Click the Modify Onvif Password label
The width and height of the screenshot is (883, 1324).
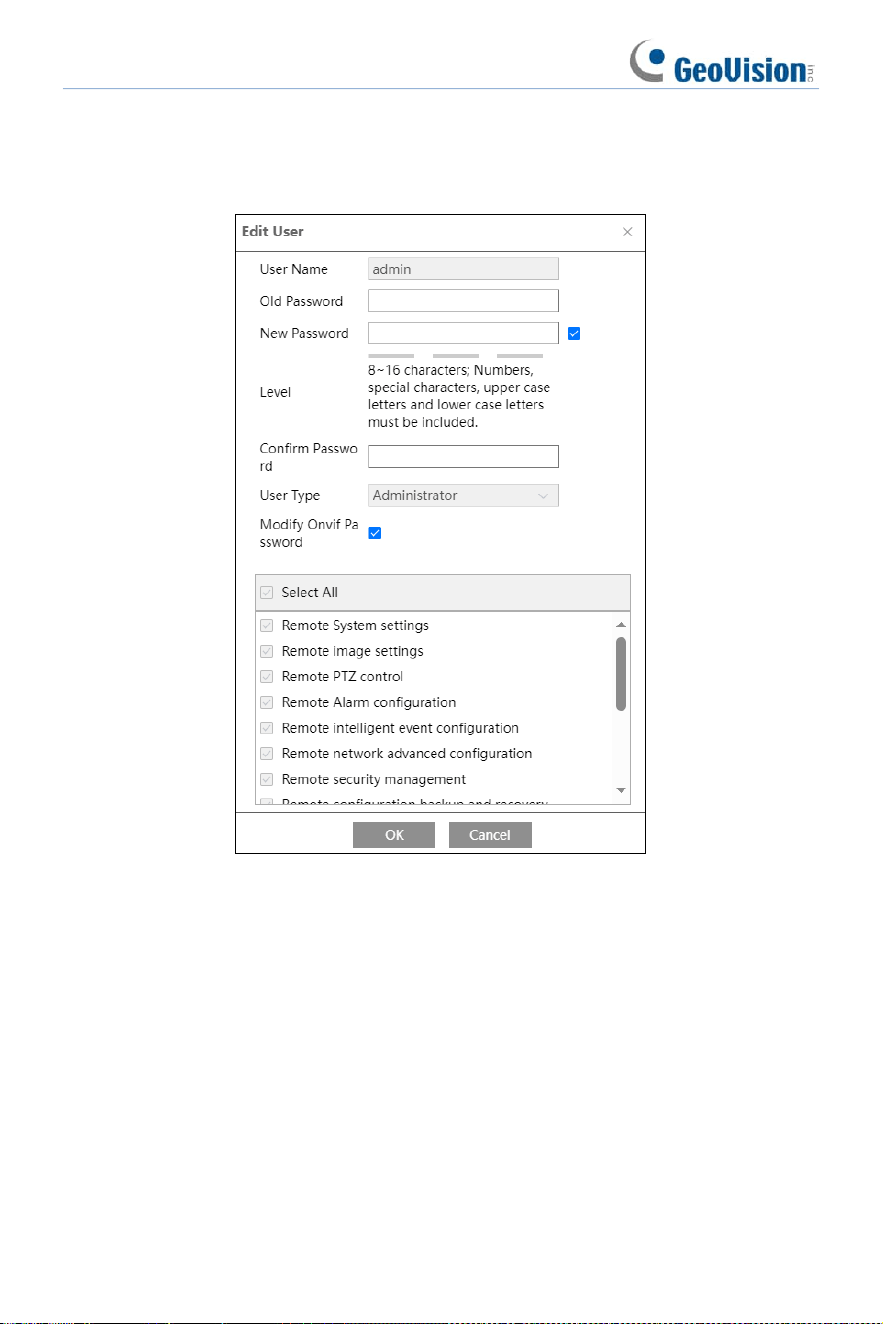[308, 534]
